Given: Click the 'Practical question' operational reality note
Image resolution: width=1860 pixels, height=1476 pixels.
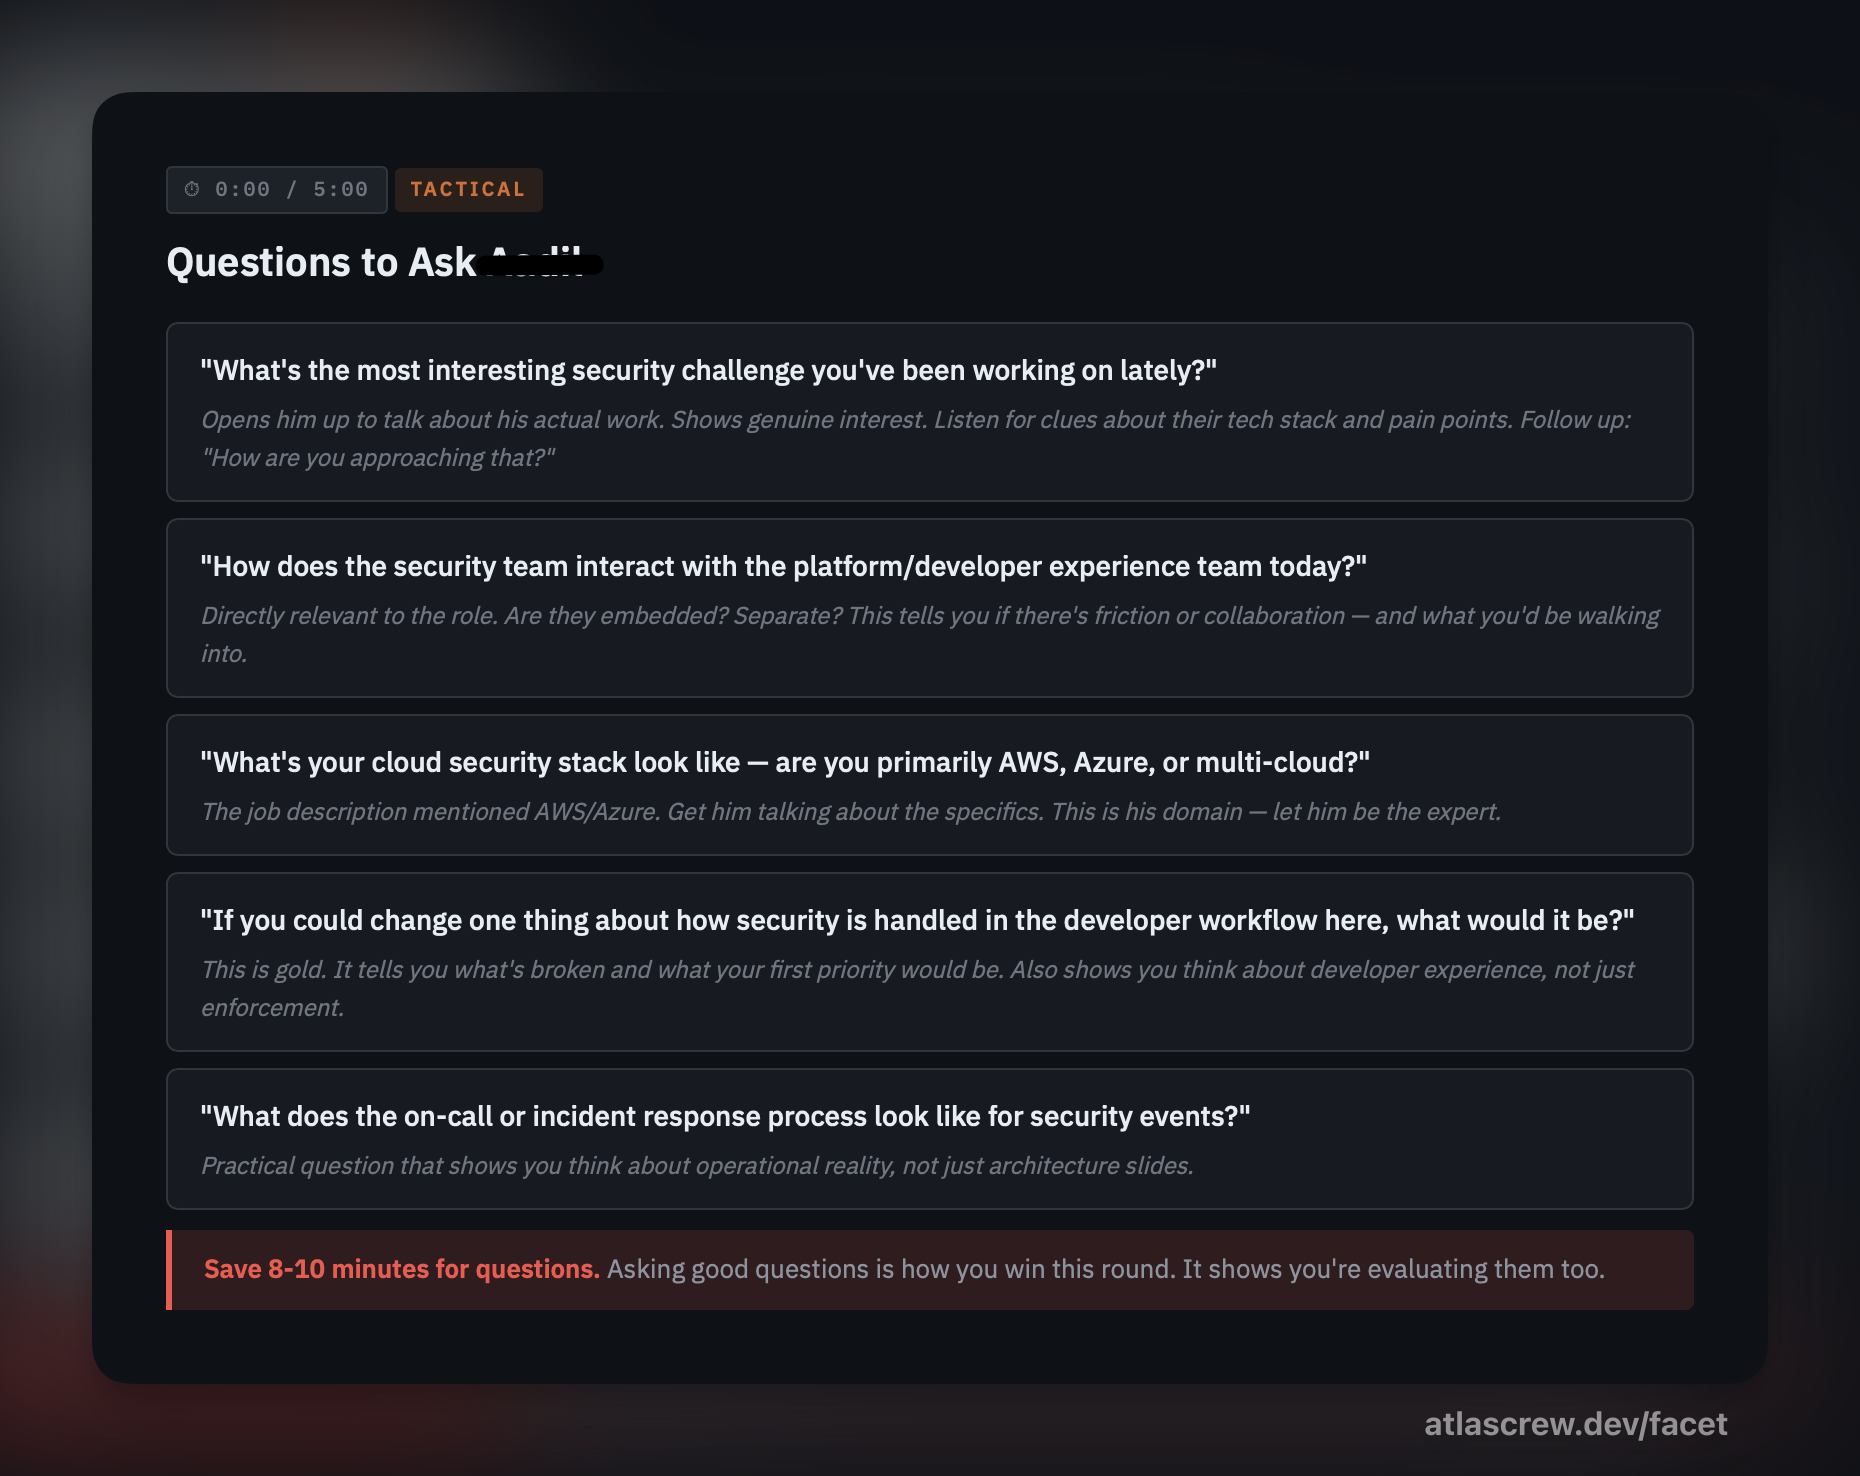Looking at the screenshot, I should pos(697,1165).
